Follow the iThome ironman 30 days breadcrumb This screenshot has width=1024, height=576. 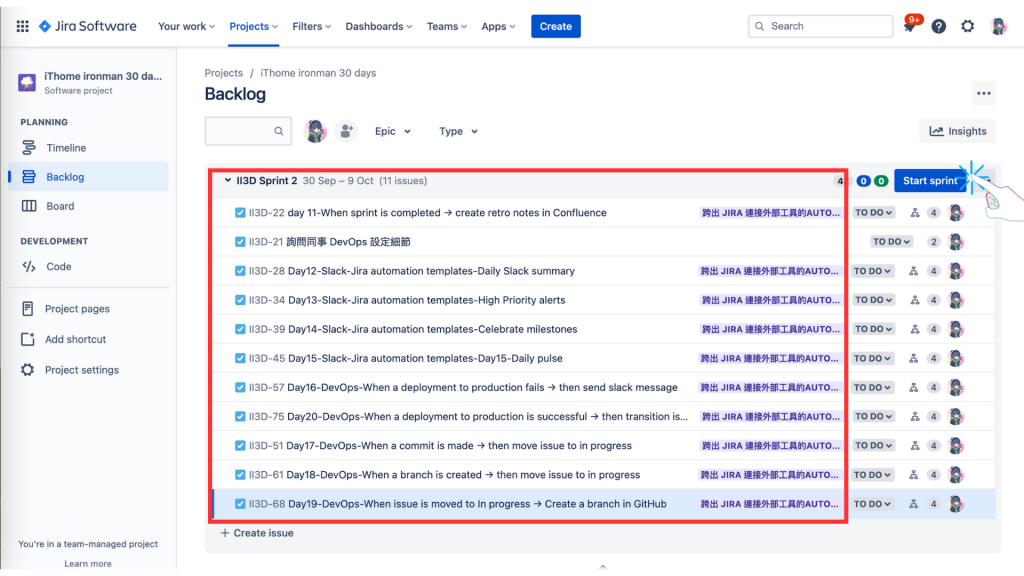318,73
